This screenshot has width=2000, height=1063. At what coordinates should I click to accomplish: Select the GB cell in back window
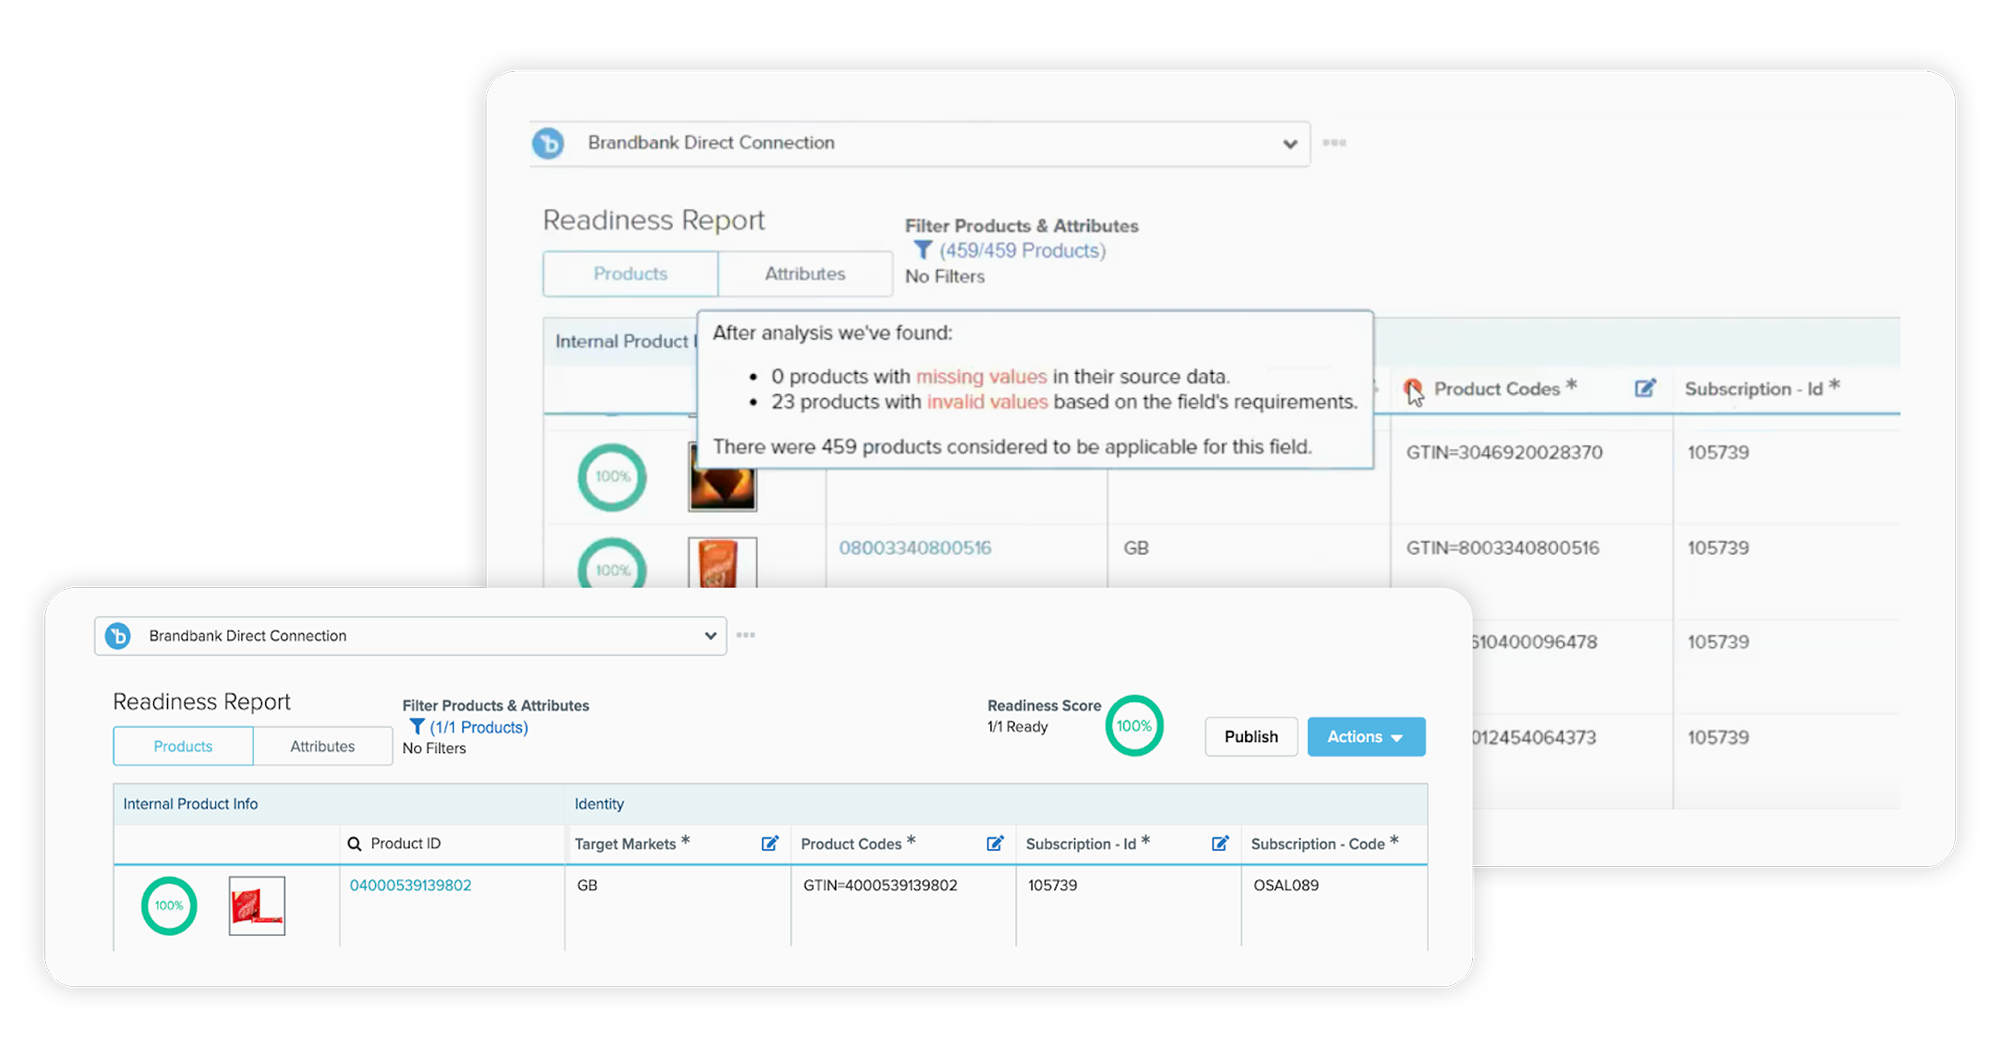1136,548
